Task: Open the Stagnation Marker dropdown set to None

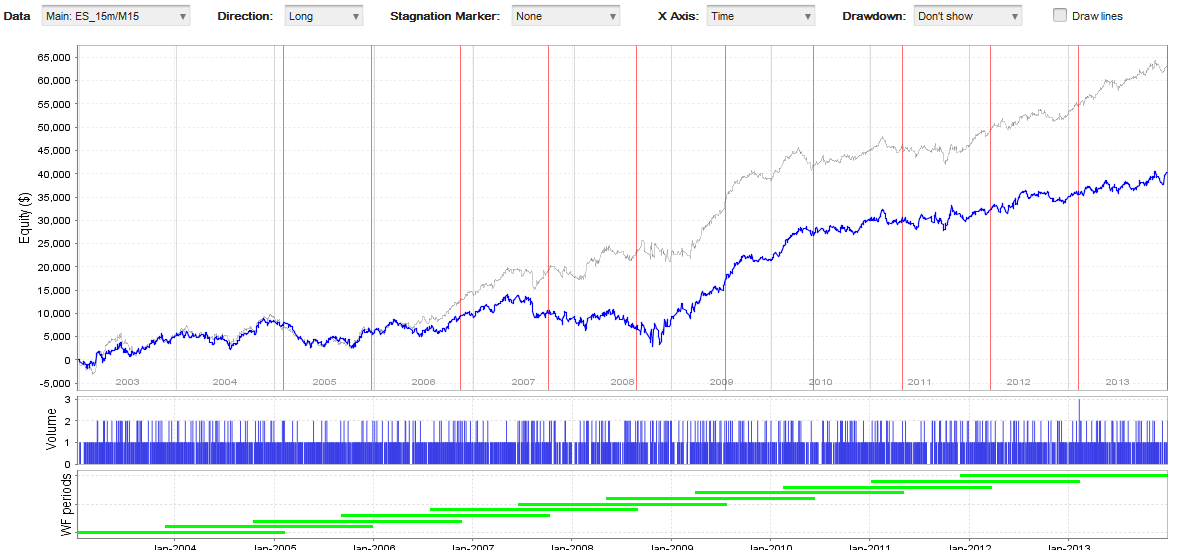Action: tap(566, 16)
